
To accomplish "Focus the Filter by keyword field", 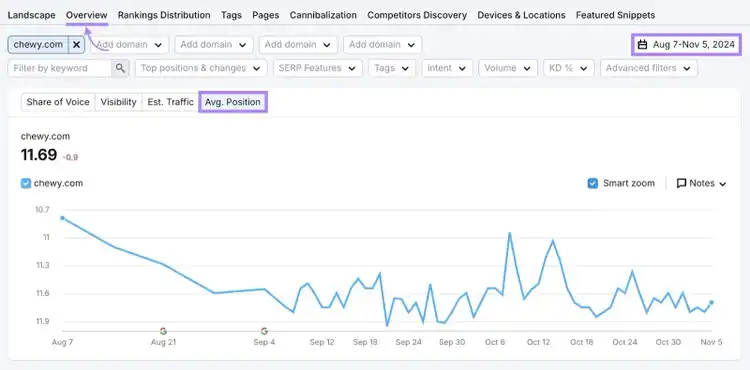I will (x=60, y=68).
